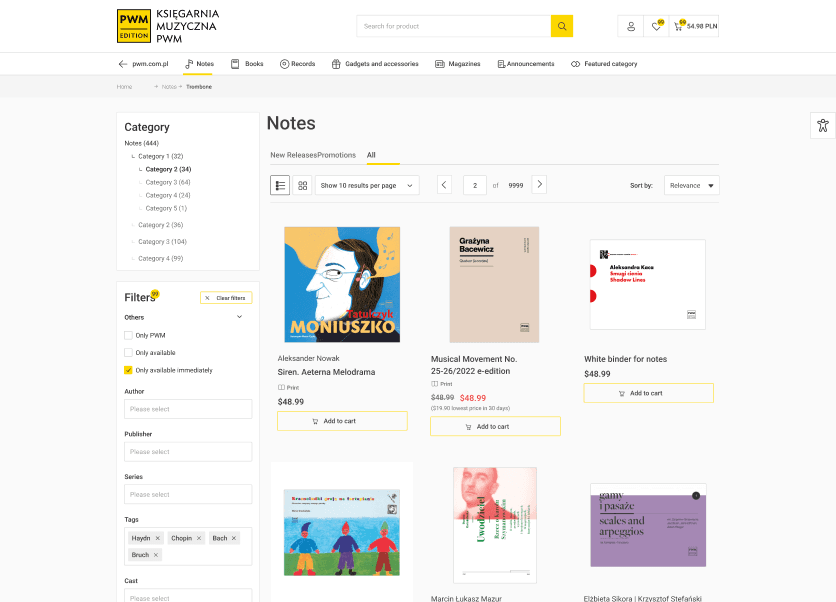
Task: Open the Books menu item
Action: (247, 64)
